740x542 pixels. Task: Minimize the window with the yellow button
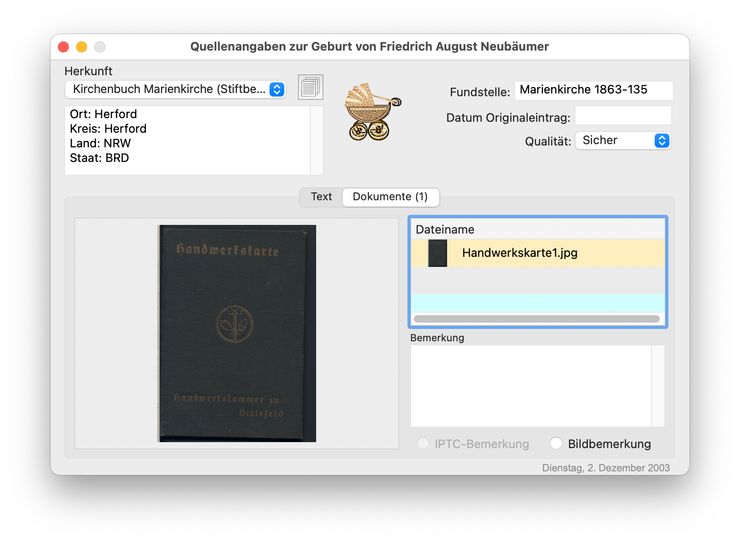pos(82,47)
